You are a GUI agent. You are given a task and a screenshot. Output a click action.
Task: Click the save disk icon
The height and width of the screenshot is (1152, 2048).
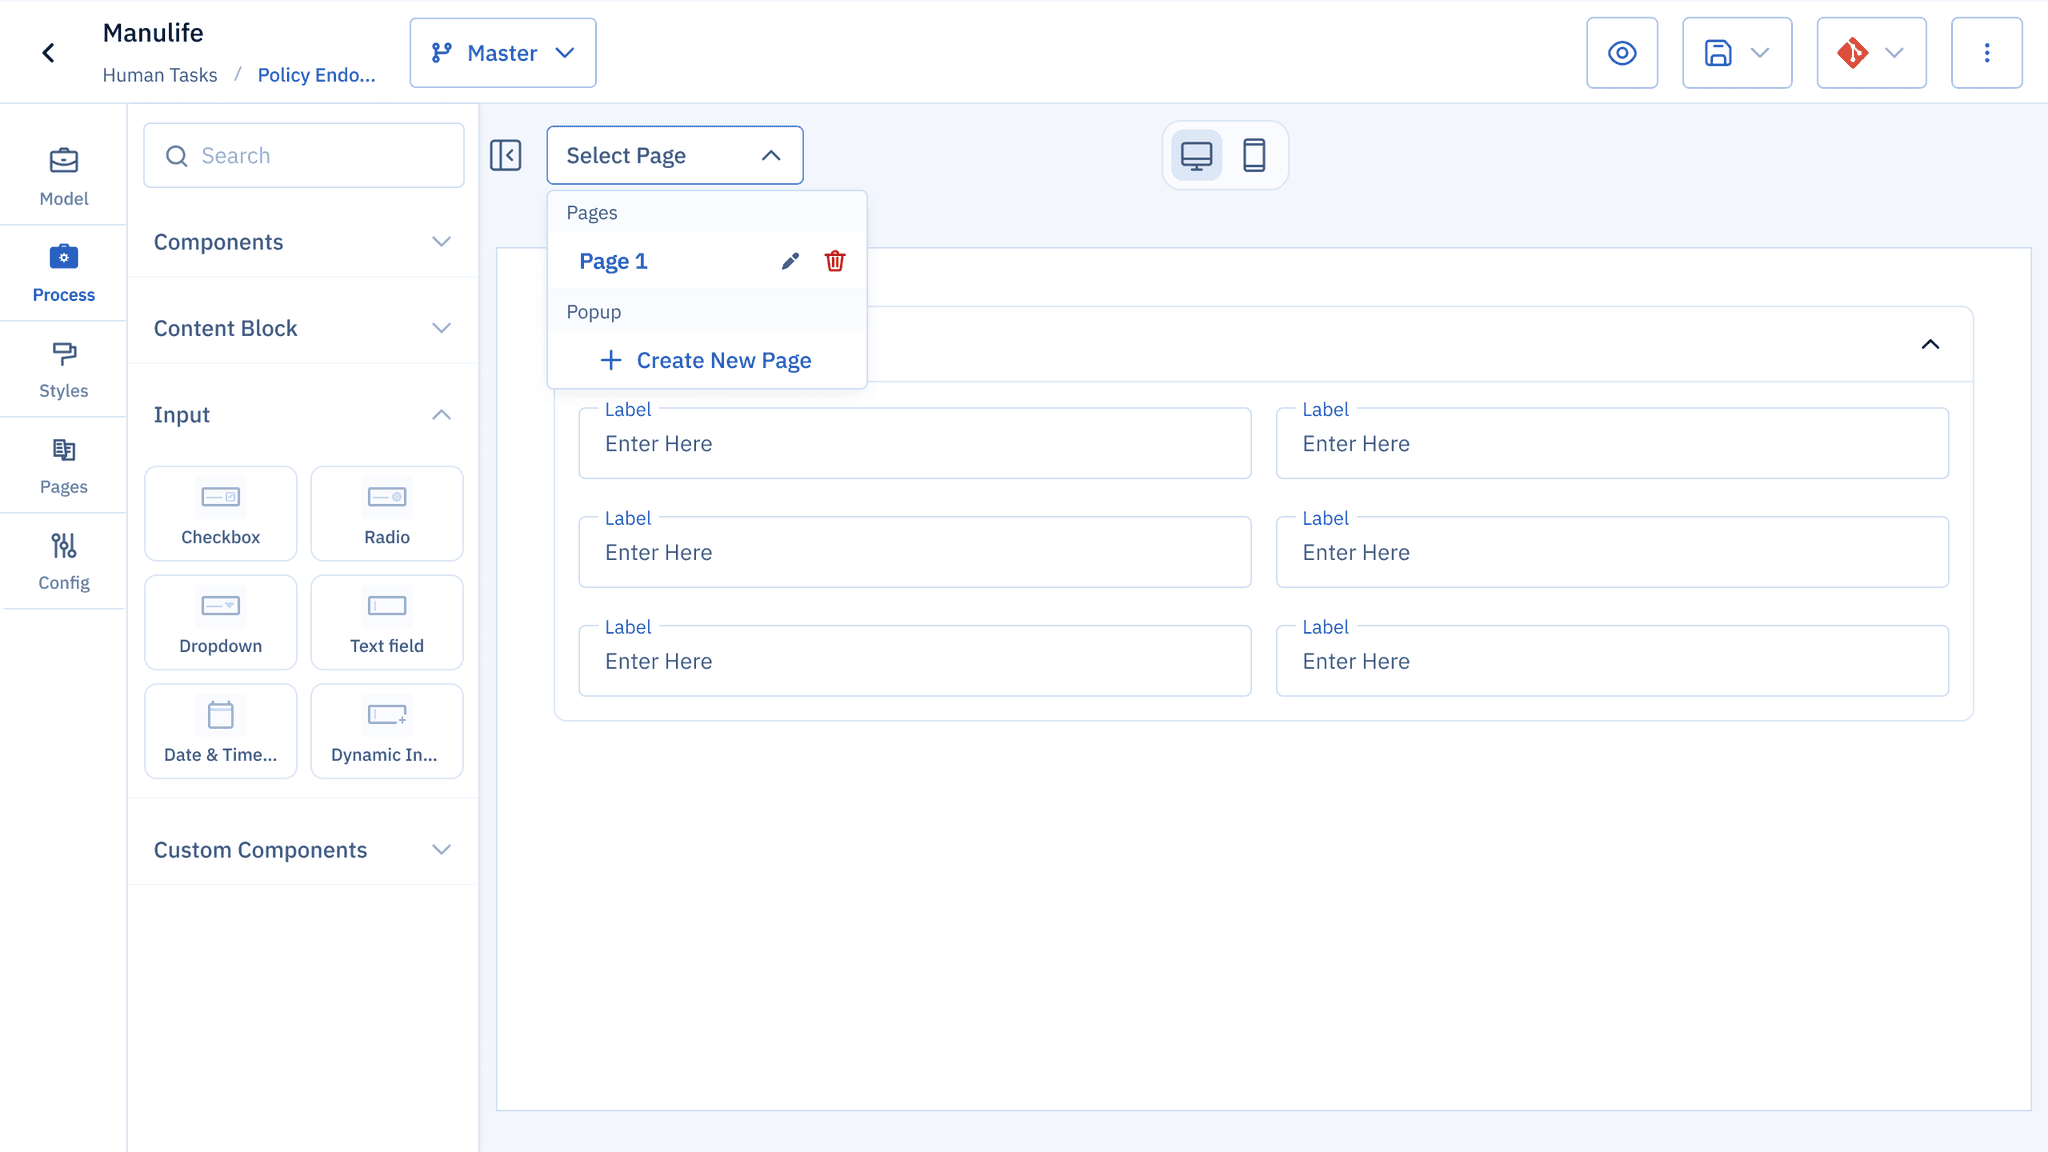(x=1718, y=53)
